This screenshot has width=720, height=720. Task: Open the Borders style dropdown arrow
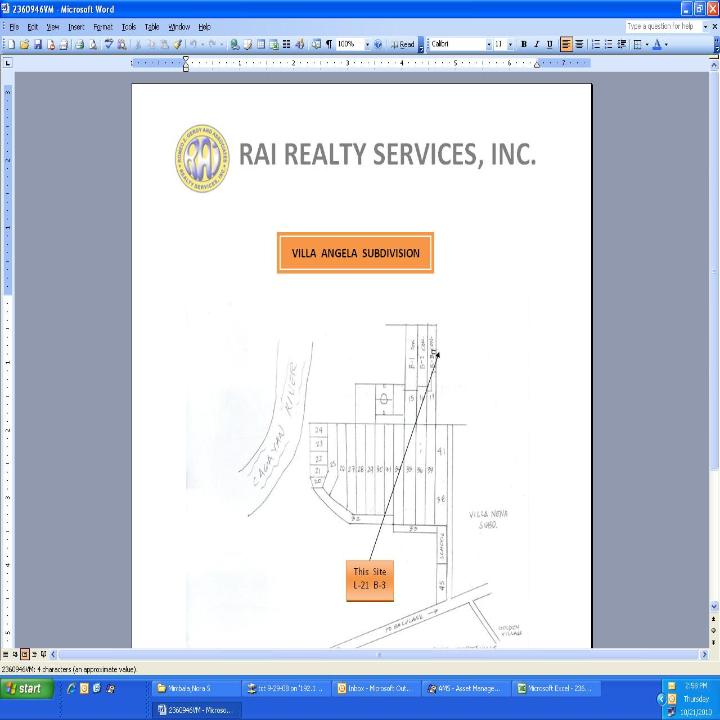[x=647, y=45]
